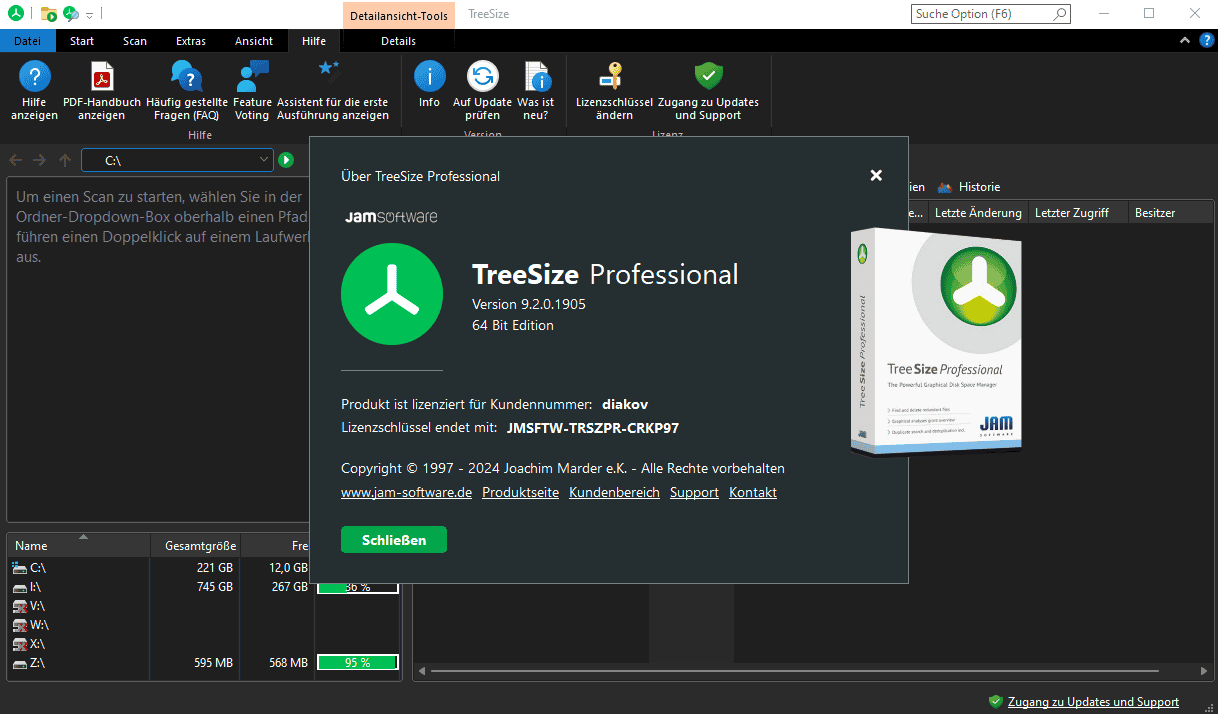Viewport: 1218px width, 714px height.
Task: Click the Hilfe anzeigen question mark icon
Action: pyautogui.click(x=34, y=76)
